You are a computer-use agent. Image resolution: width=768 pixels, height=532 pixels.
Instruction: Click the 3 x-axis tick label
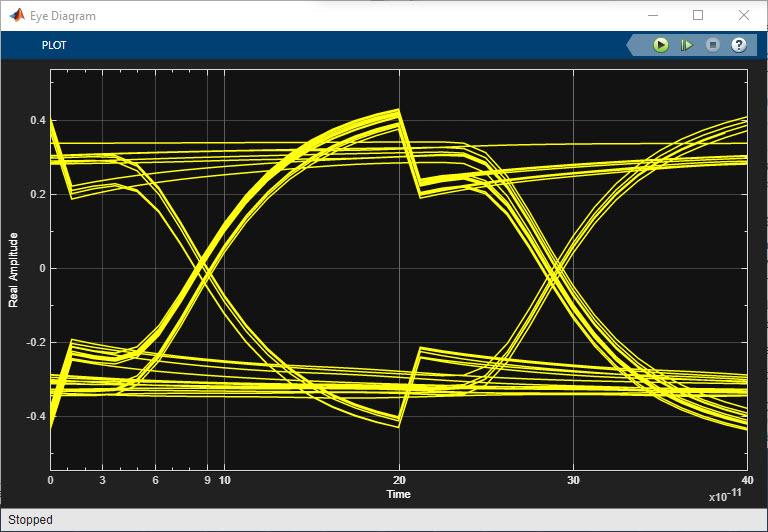(102, 481)
